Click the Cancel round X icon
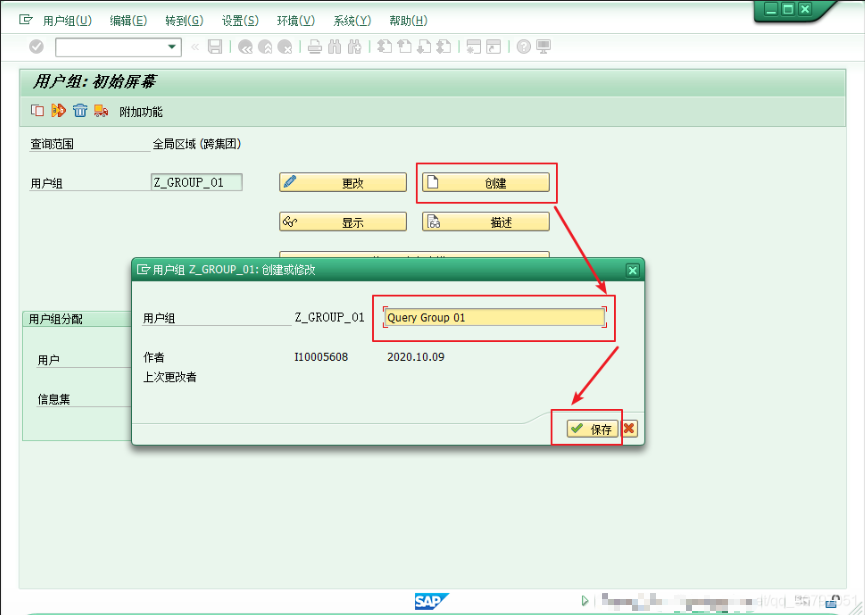865x615 pixels. pyautogui.click(x=285, y=47)
